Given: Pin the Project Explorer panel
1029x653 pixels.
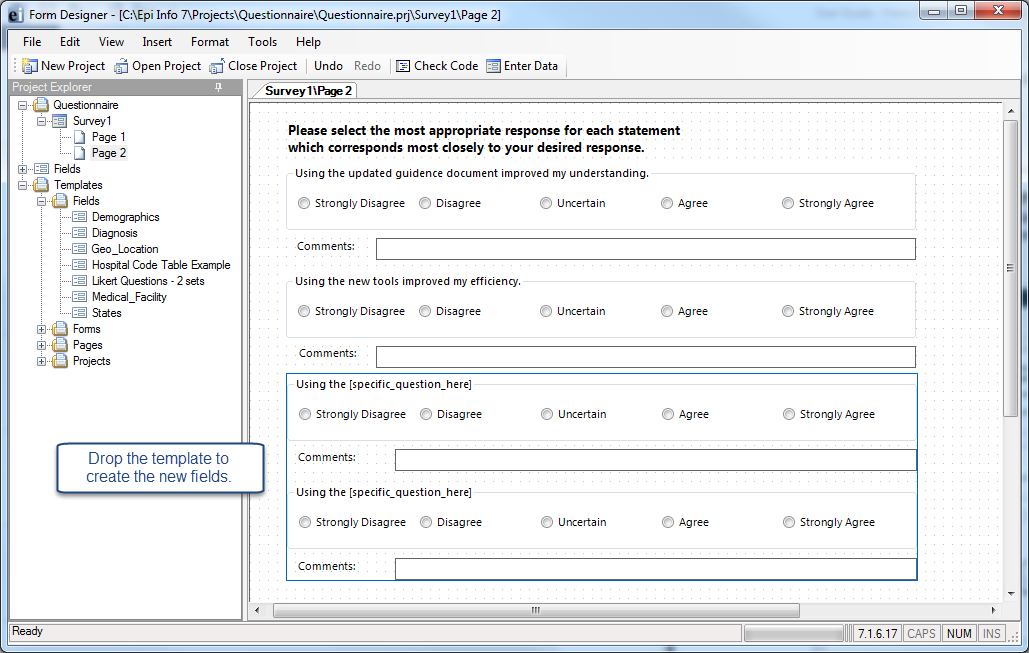Looking at the screenshot, I should 219,87.
